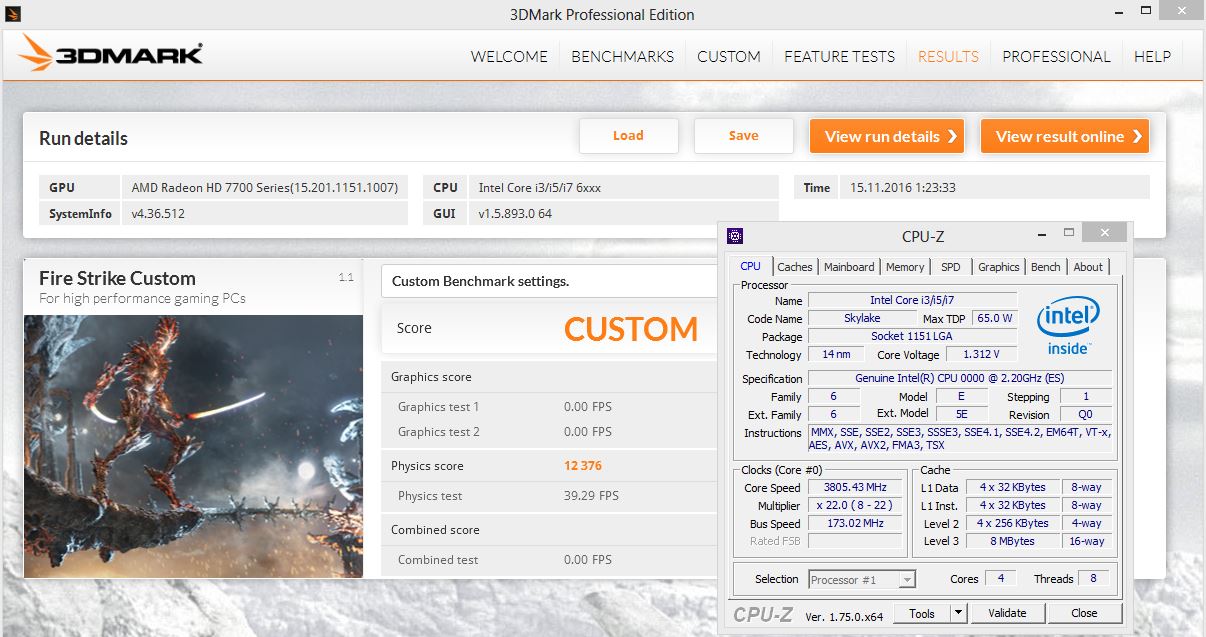Open the Memory tab in CPU-Z
This screenshot has width=1206, height=637.
[x=905, y=267]
